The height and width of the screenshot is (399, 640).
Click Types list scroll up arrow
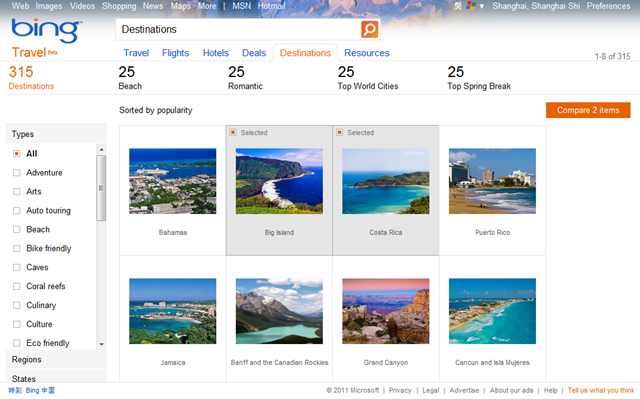click(101, 150)
